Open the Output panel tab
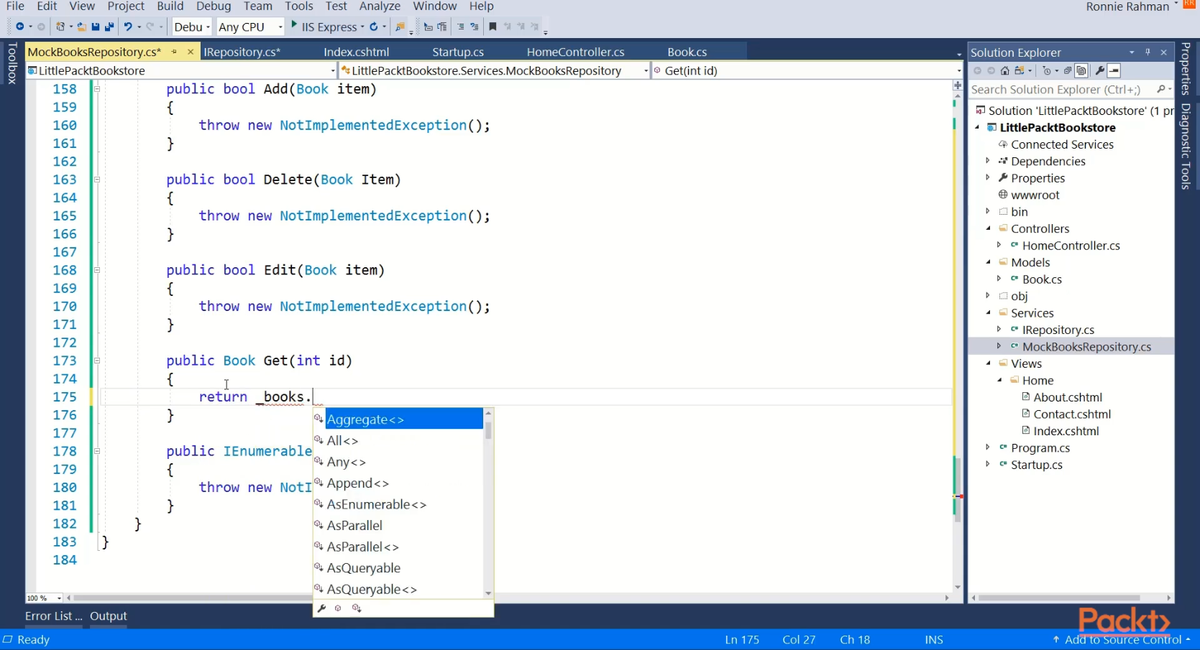Viewport: 1200px width, 650px height. click(108, 616)
